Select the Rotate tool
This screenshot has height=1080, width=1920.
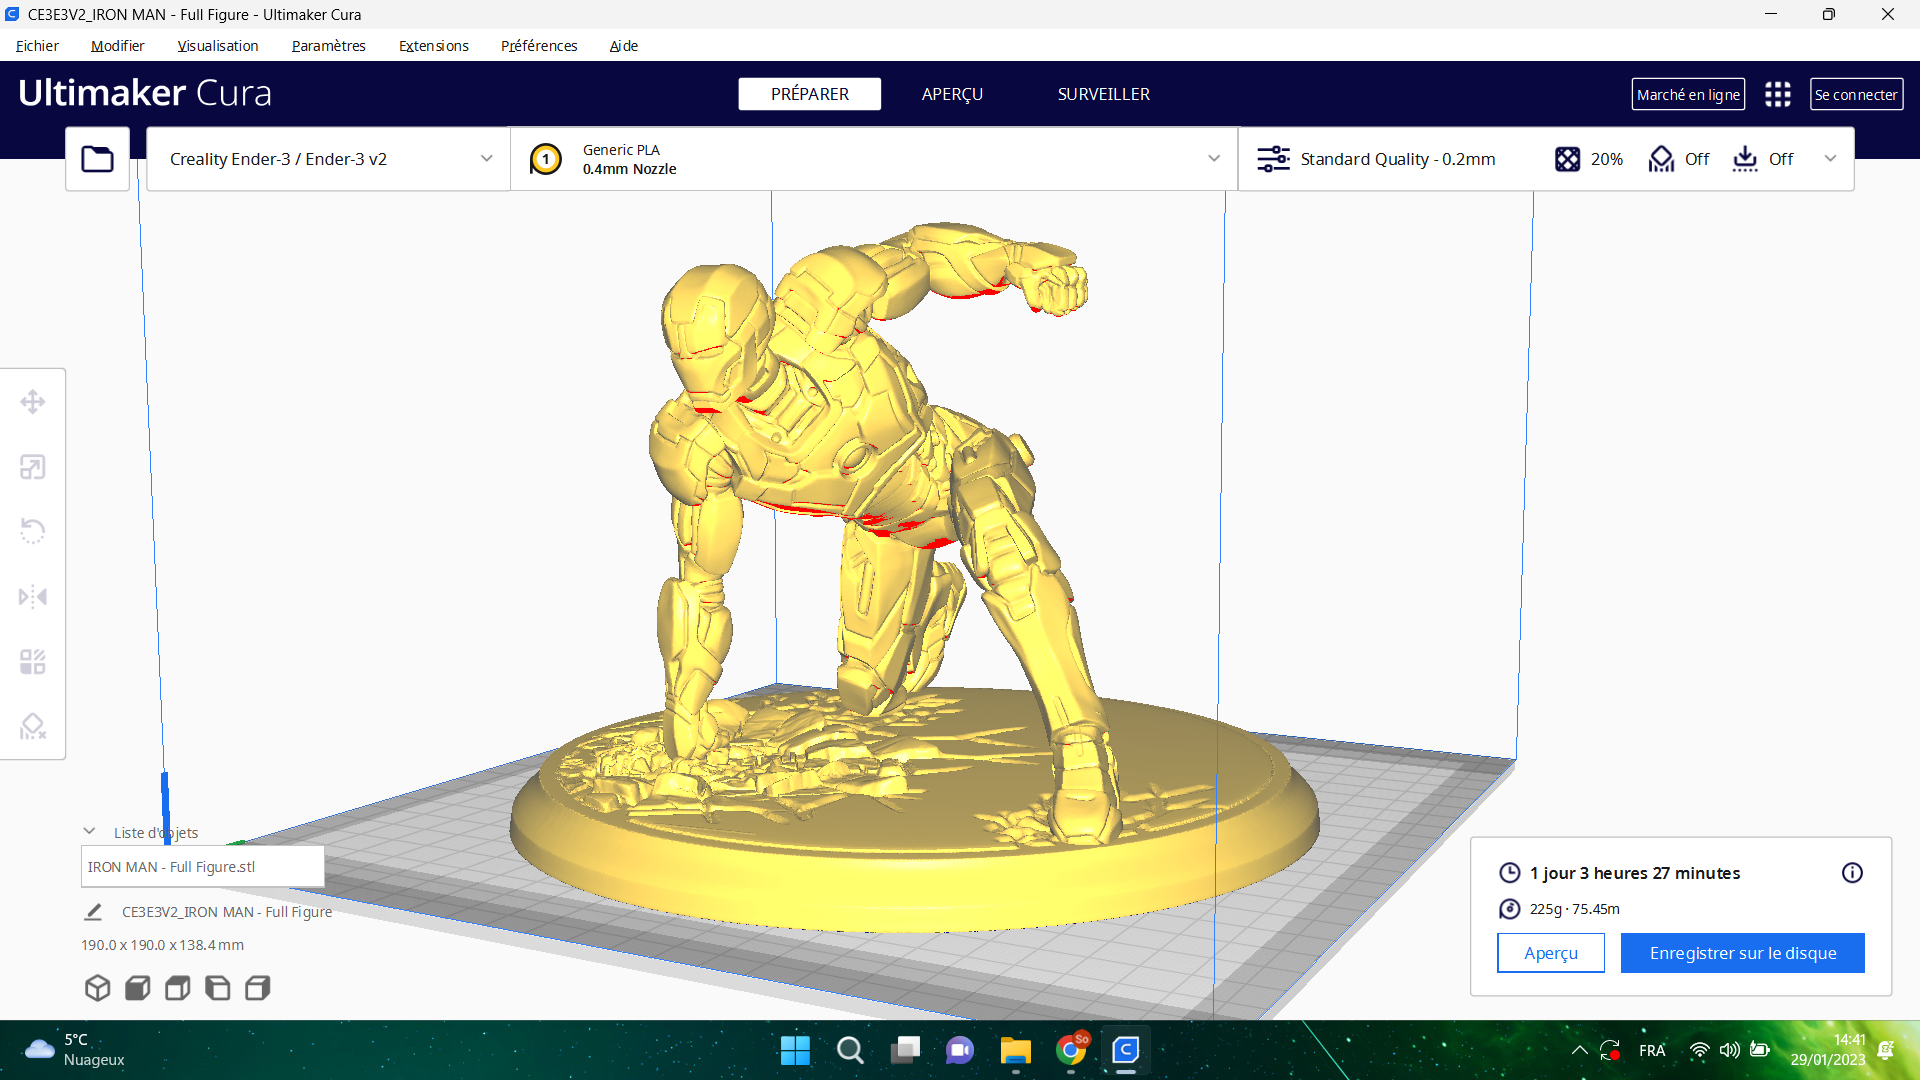pyautogui.click(x=33, y=531)
